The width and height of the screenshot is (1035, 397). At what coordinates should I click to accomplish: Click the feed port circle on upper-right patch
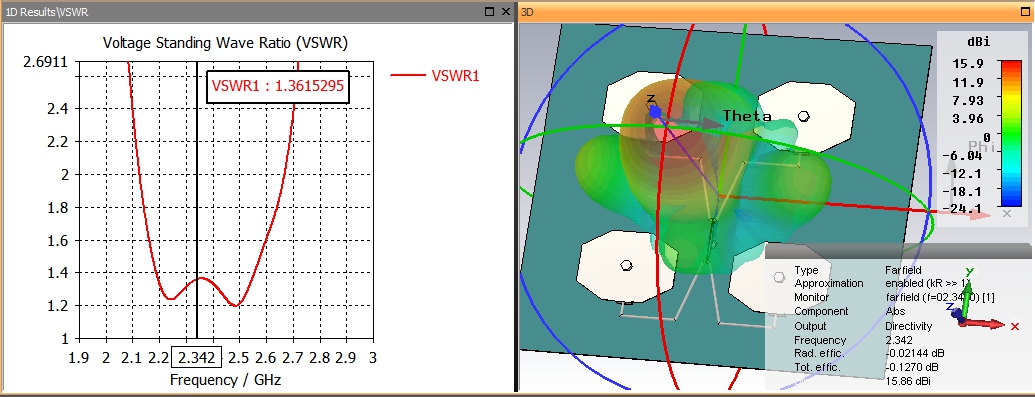[x=803, y=116]
